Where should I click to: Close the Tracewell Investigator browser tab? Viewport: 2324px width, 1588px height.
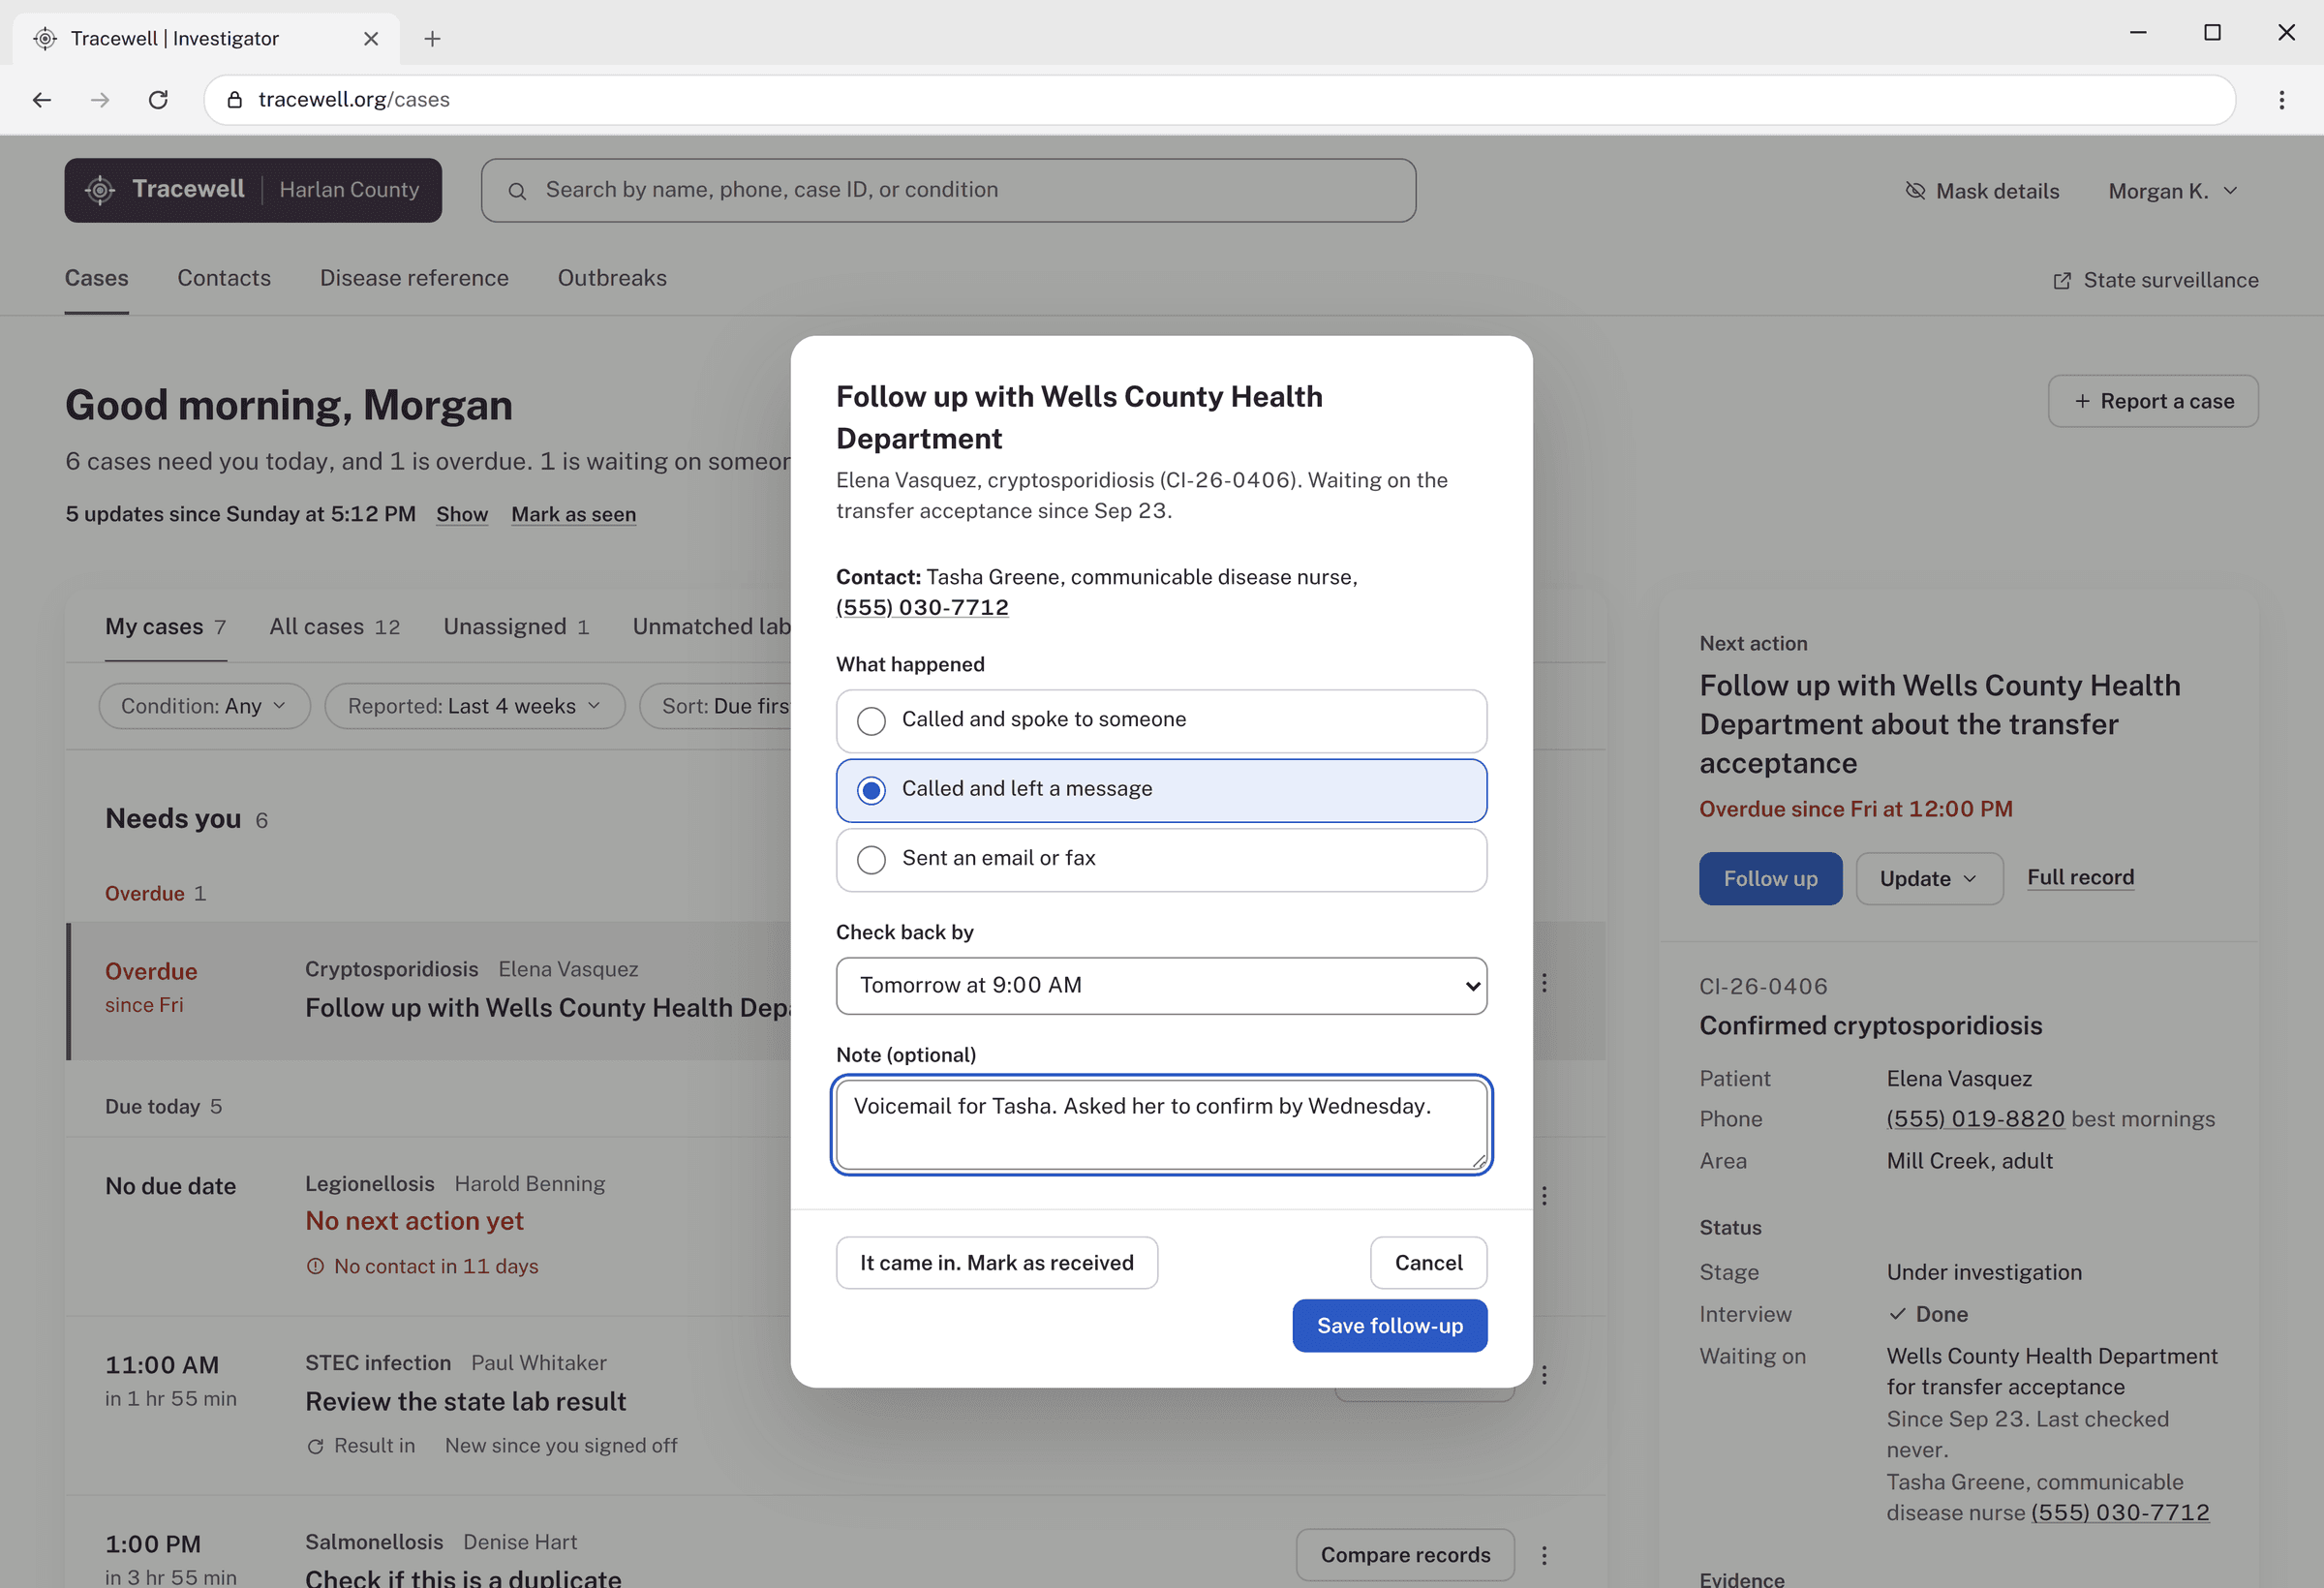[371, 39]
